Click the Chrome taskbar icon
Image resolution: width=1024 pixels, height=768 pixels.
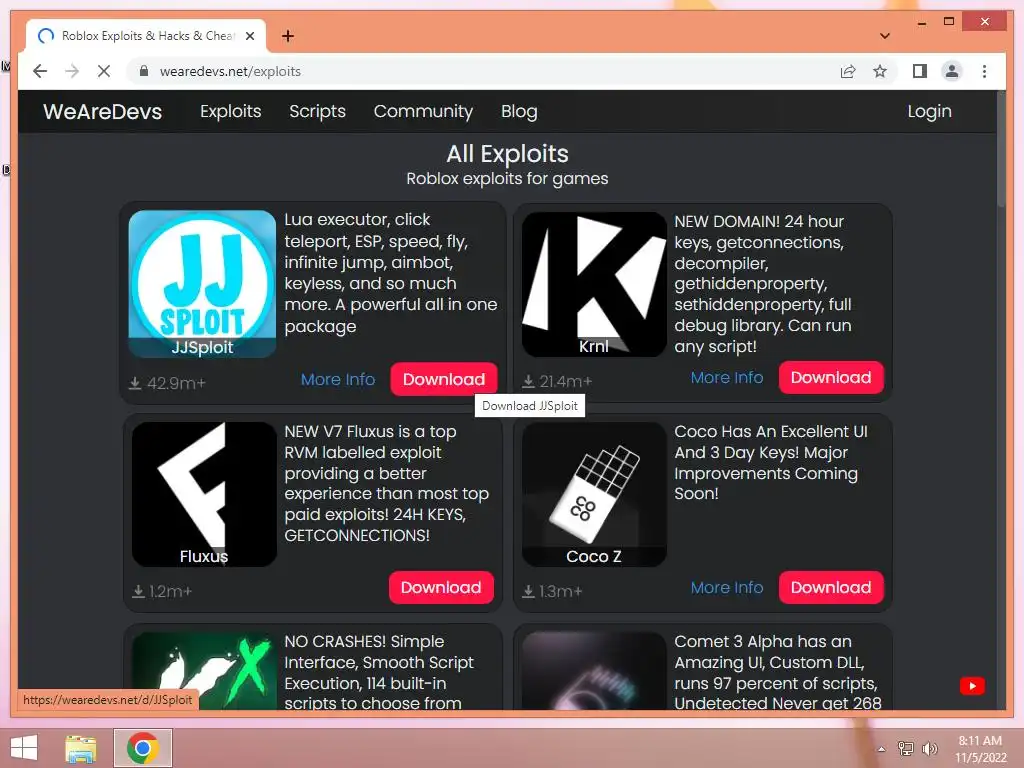point(143,748)
